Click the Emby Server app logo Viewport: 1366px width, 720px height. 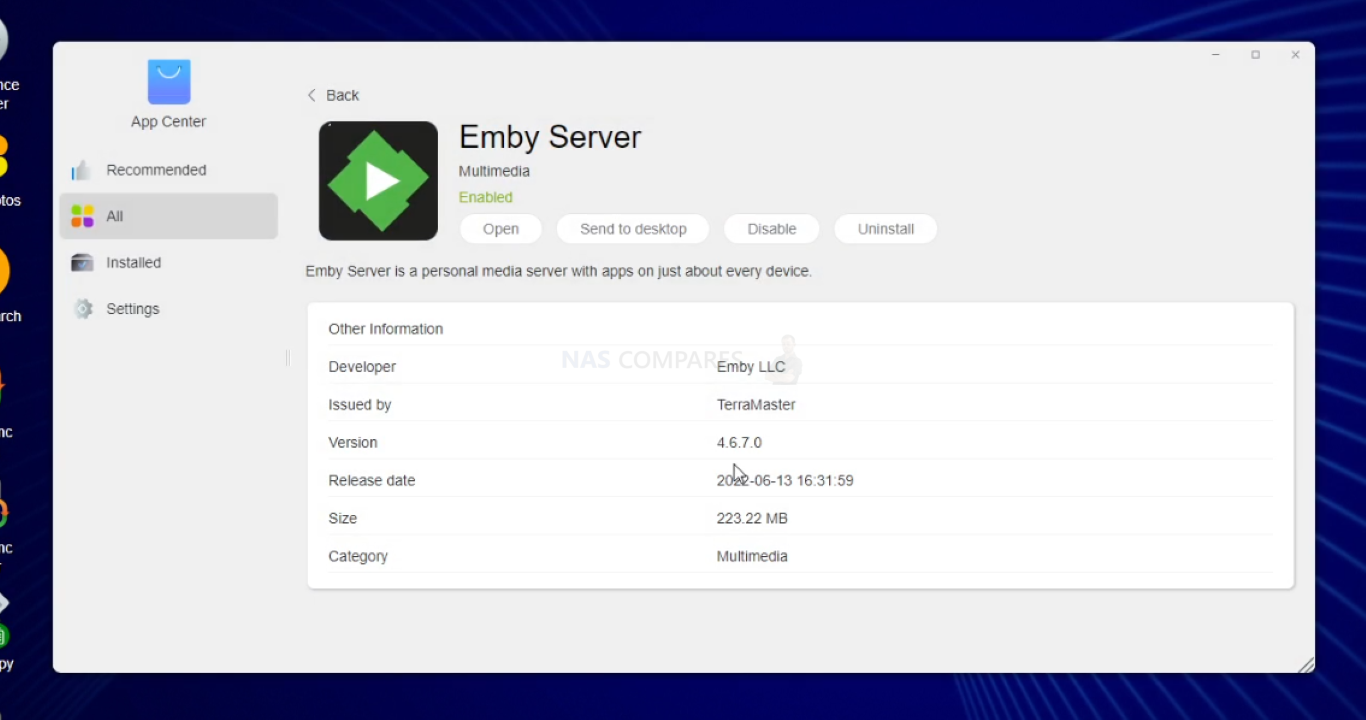pyautogui.click(x=378, y=181)
